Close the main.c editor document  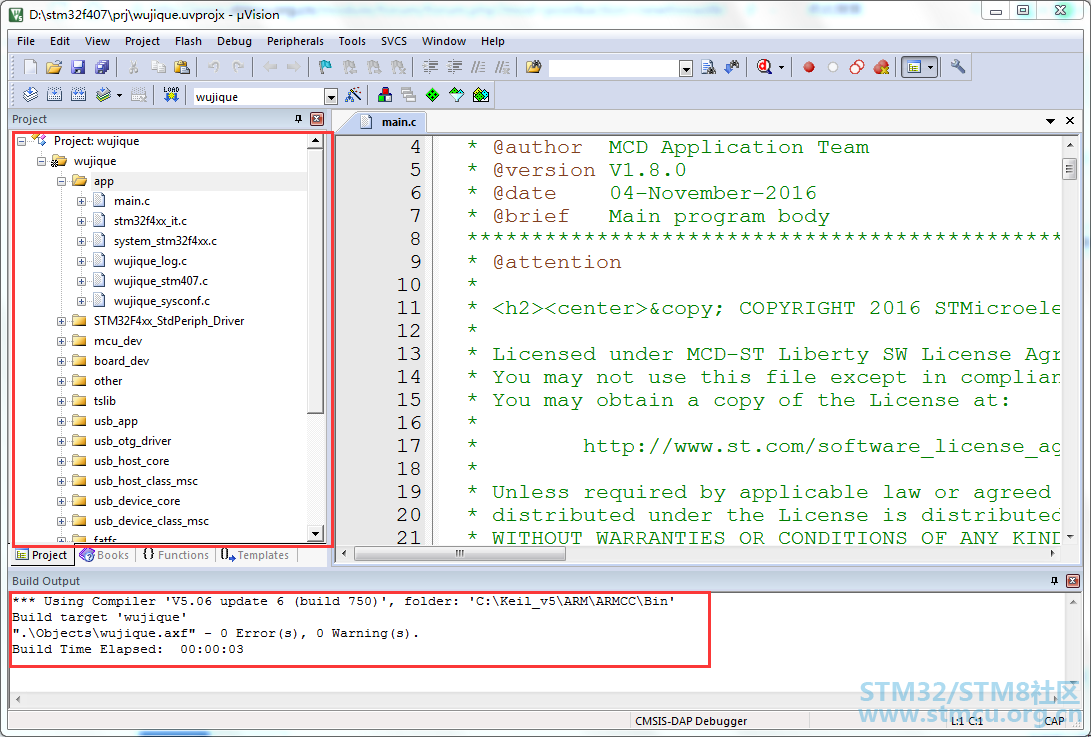(1070, 121)
